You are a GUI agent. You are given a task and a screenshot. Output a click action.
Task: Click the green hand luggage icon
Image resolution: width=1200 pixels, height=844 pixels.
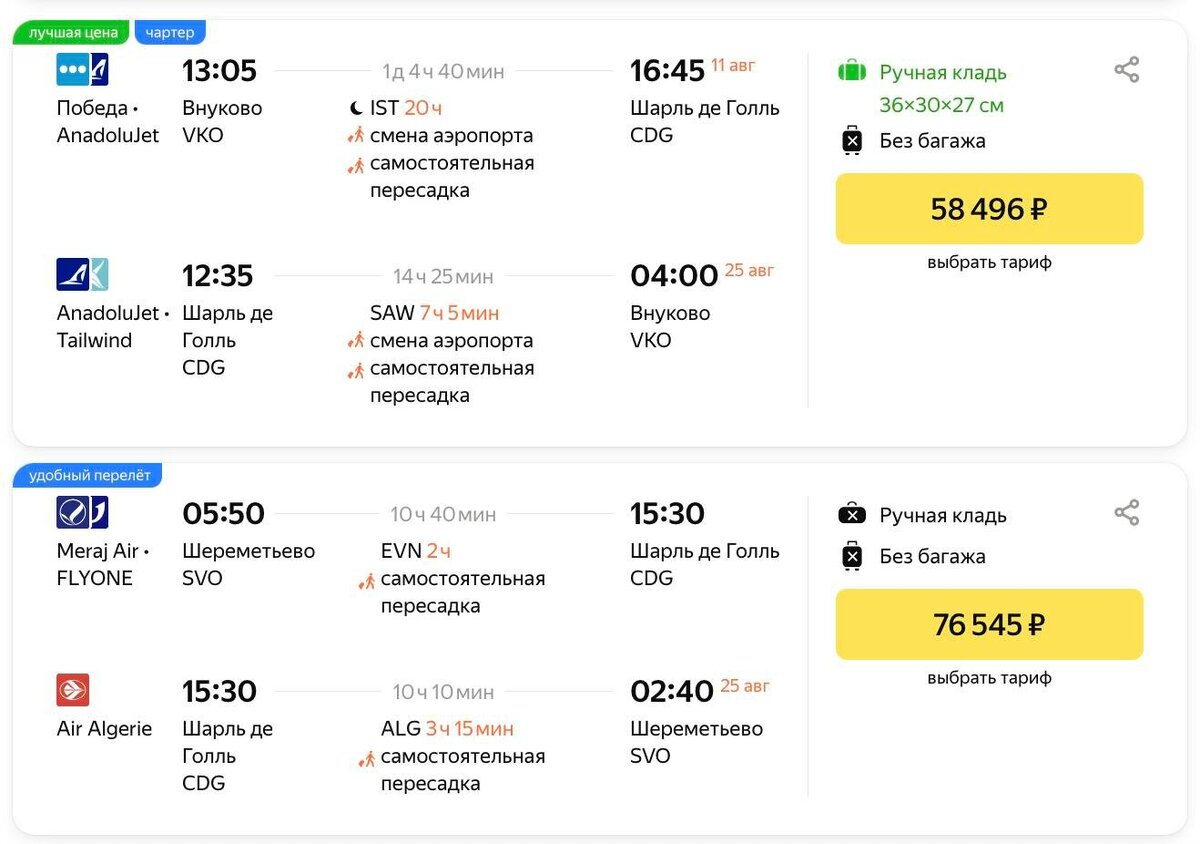coord(852,71)
